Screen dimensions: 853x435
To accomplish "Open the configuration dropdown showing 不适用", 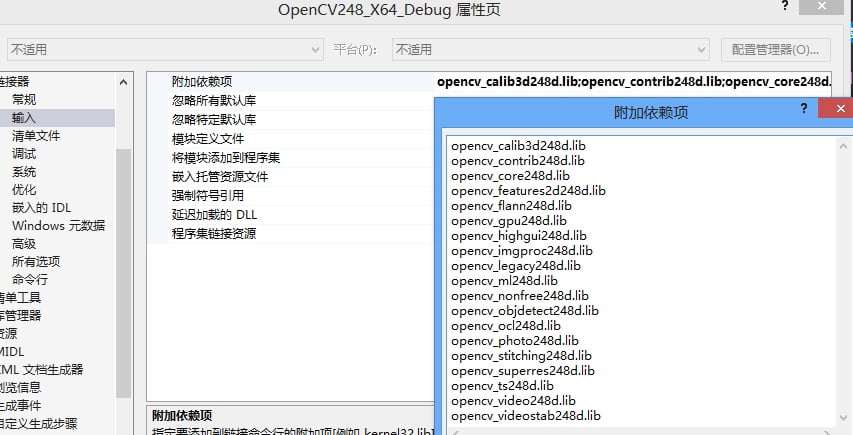I will click(165, 49).
